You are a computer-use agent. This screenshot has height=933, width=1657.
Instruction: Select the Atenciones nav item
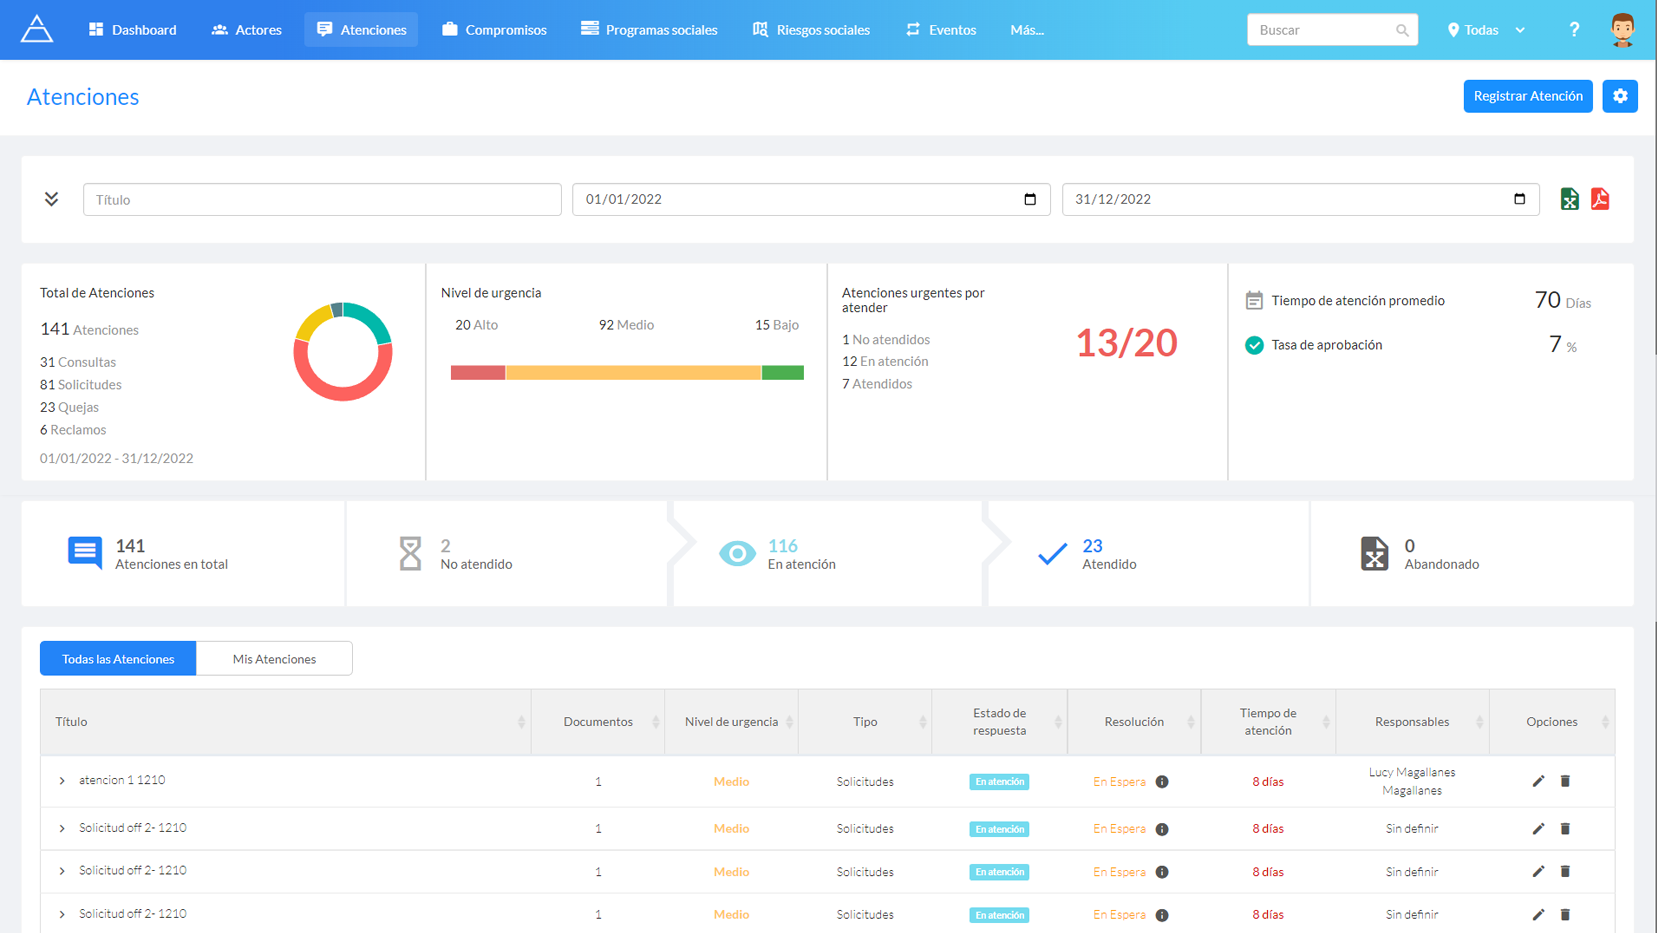coord(361,30)
